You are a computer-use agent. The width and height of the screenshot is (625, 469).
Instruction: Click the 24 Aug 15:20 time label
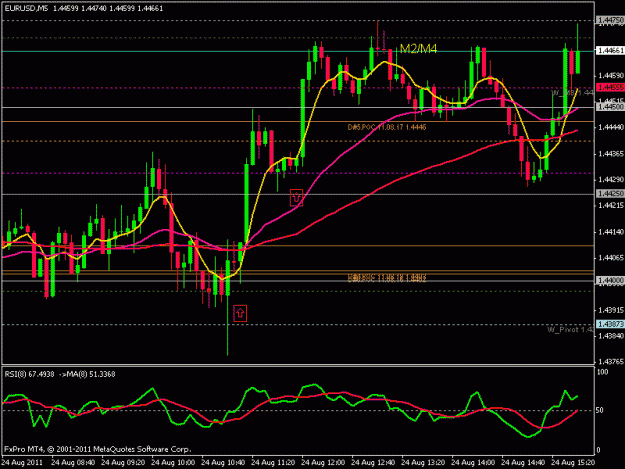[573, 463]
